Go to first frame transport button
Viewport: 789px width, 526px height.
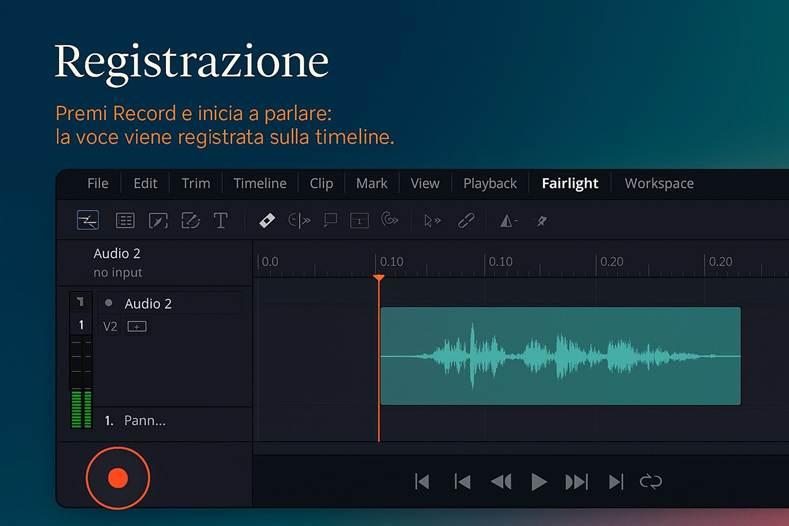click(x=422, y=482)
